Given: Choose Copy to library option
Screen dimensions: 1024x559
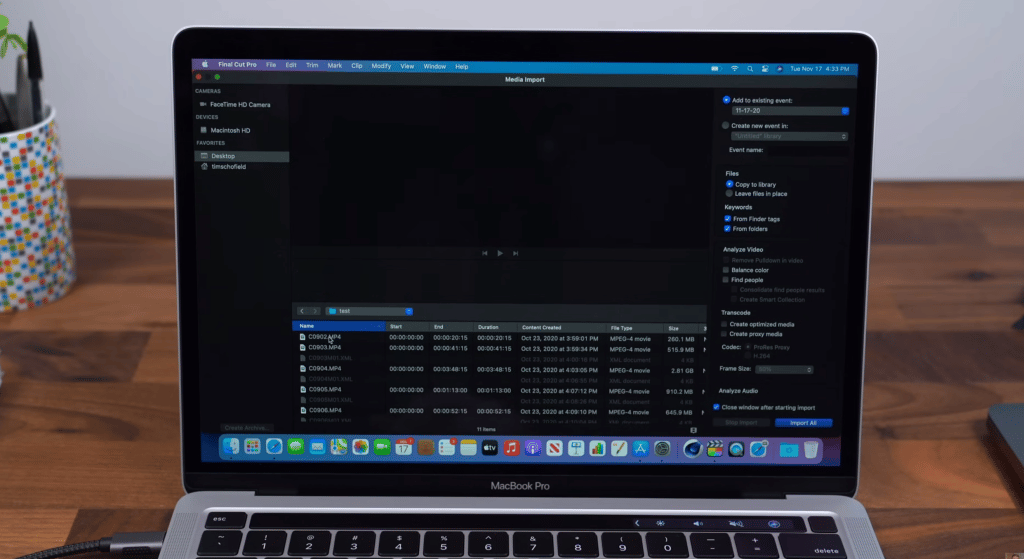Looking at the screenshot, I should [x=729, y=184].
